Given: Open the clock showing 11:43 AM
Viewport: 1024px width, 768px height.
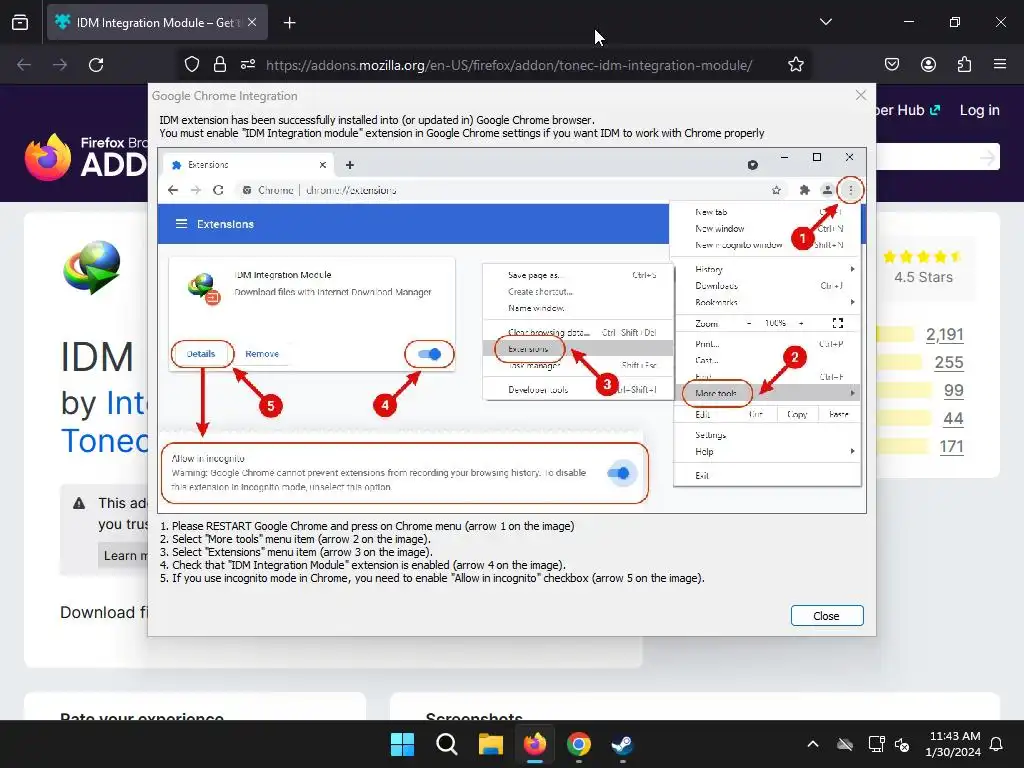Looking at the screenshot, I should [953, 744].
